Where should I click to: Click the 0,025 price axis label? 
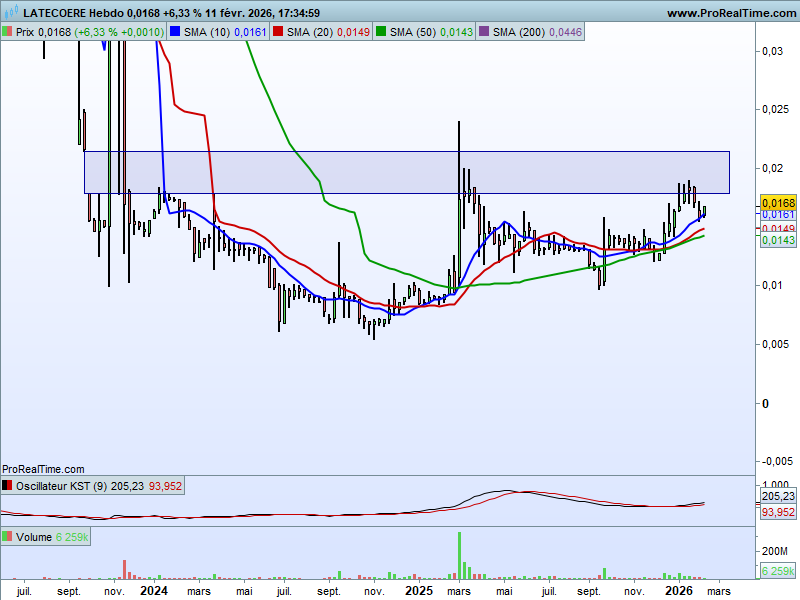point(775,109)
